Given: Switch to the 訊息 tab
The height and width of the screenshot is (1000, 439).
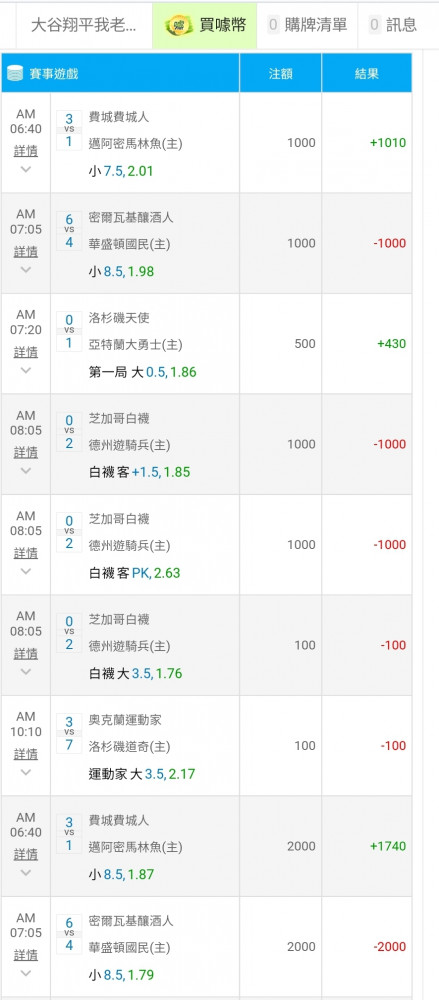Looking at the screenshot, I should 393,26.
